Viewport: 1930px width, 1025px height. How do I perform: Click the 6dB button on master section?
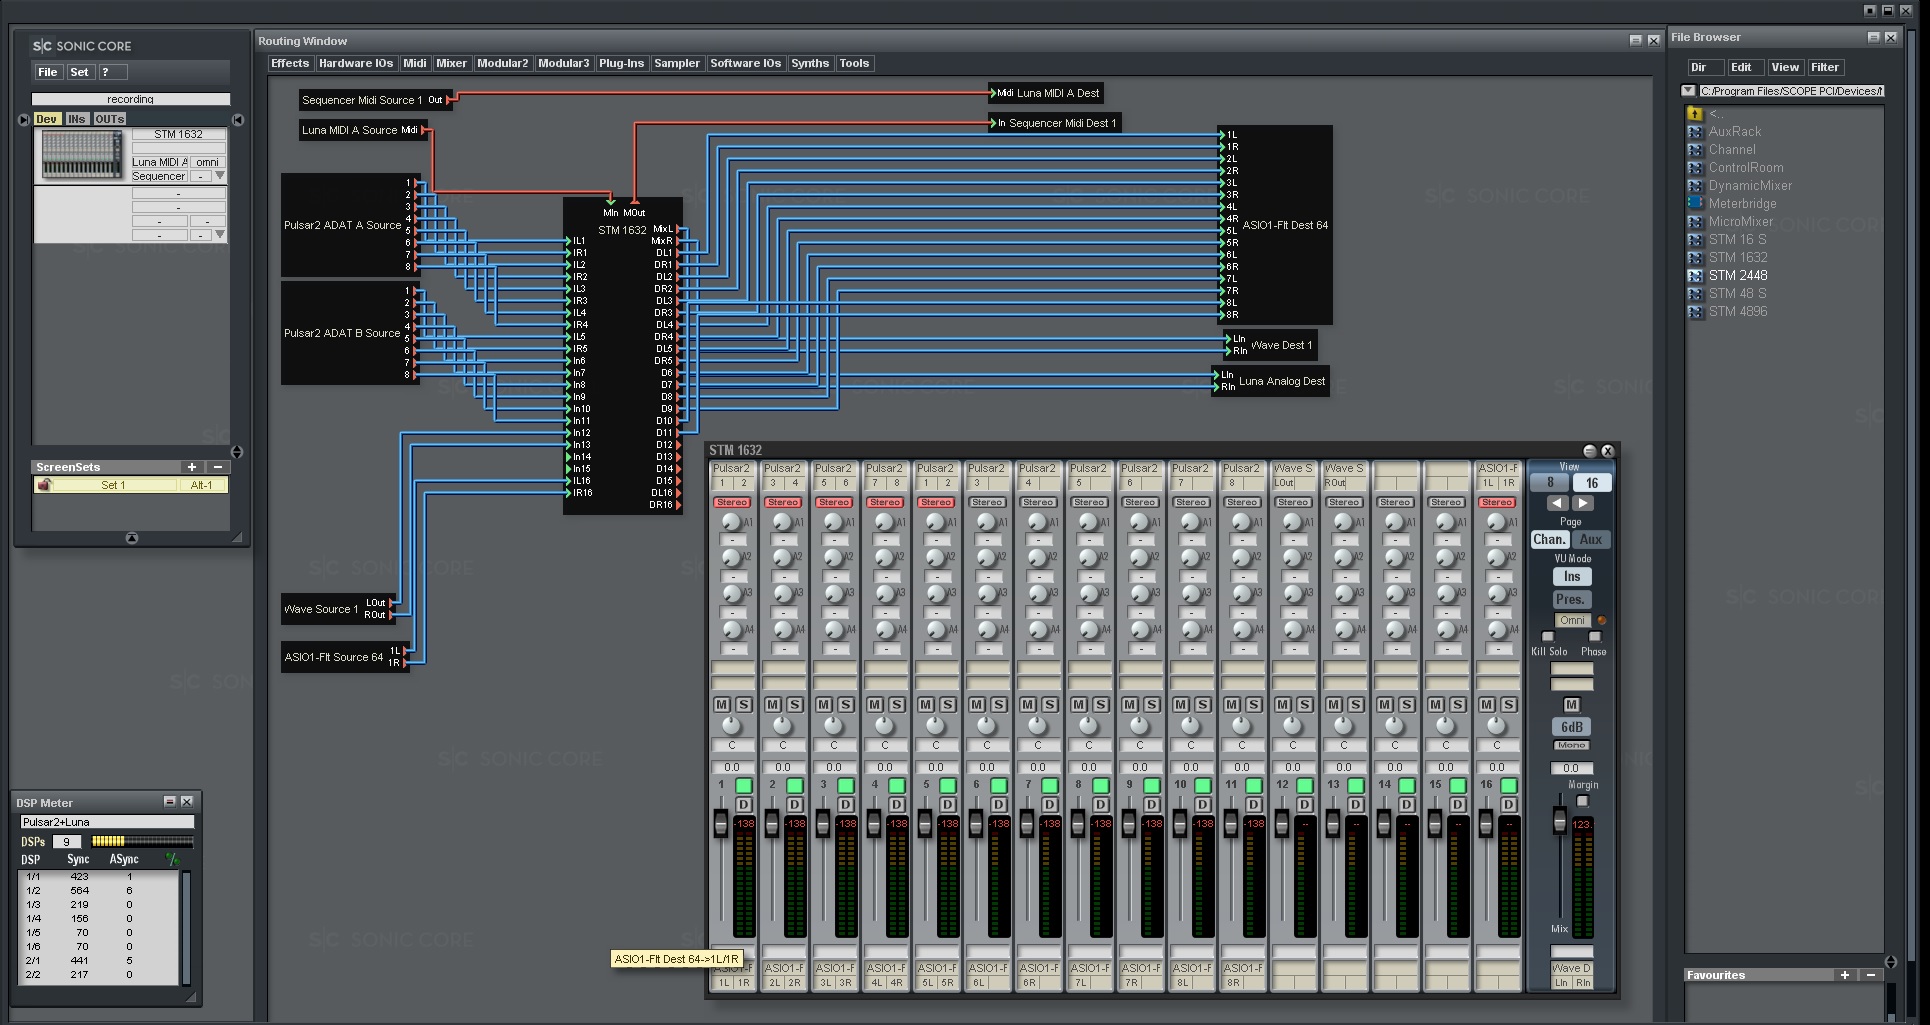click(1571, 727)
